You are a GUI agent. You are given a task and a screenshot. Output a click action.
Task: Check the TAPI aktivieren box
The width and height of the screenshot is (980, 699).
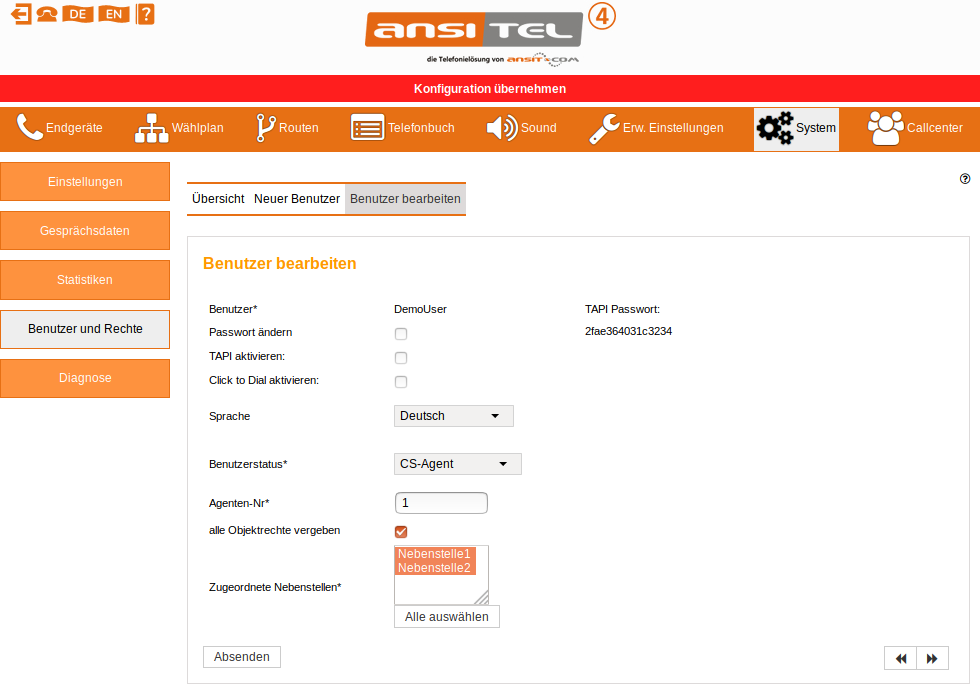tap(401, 357)
